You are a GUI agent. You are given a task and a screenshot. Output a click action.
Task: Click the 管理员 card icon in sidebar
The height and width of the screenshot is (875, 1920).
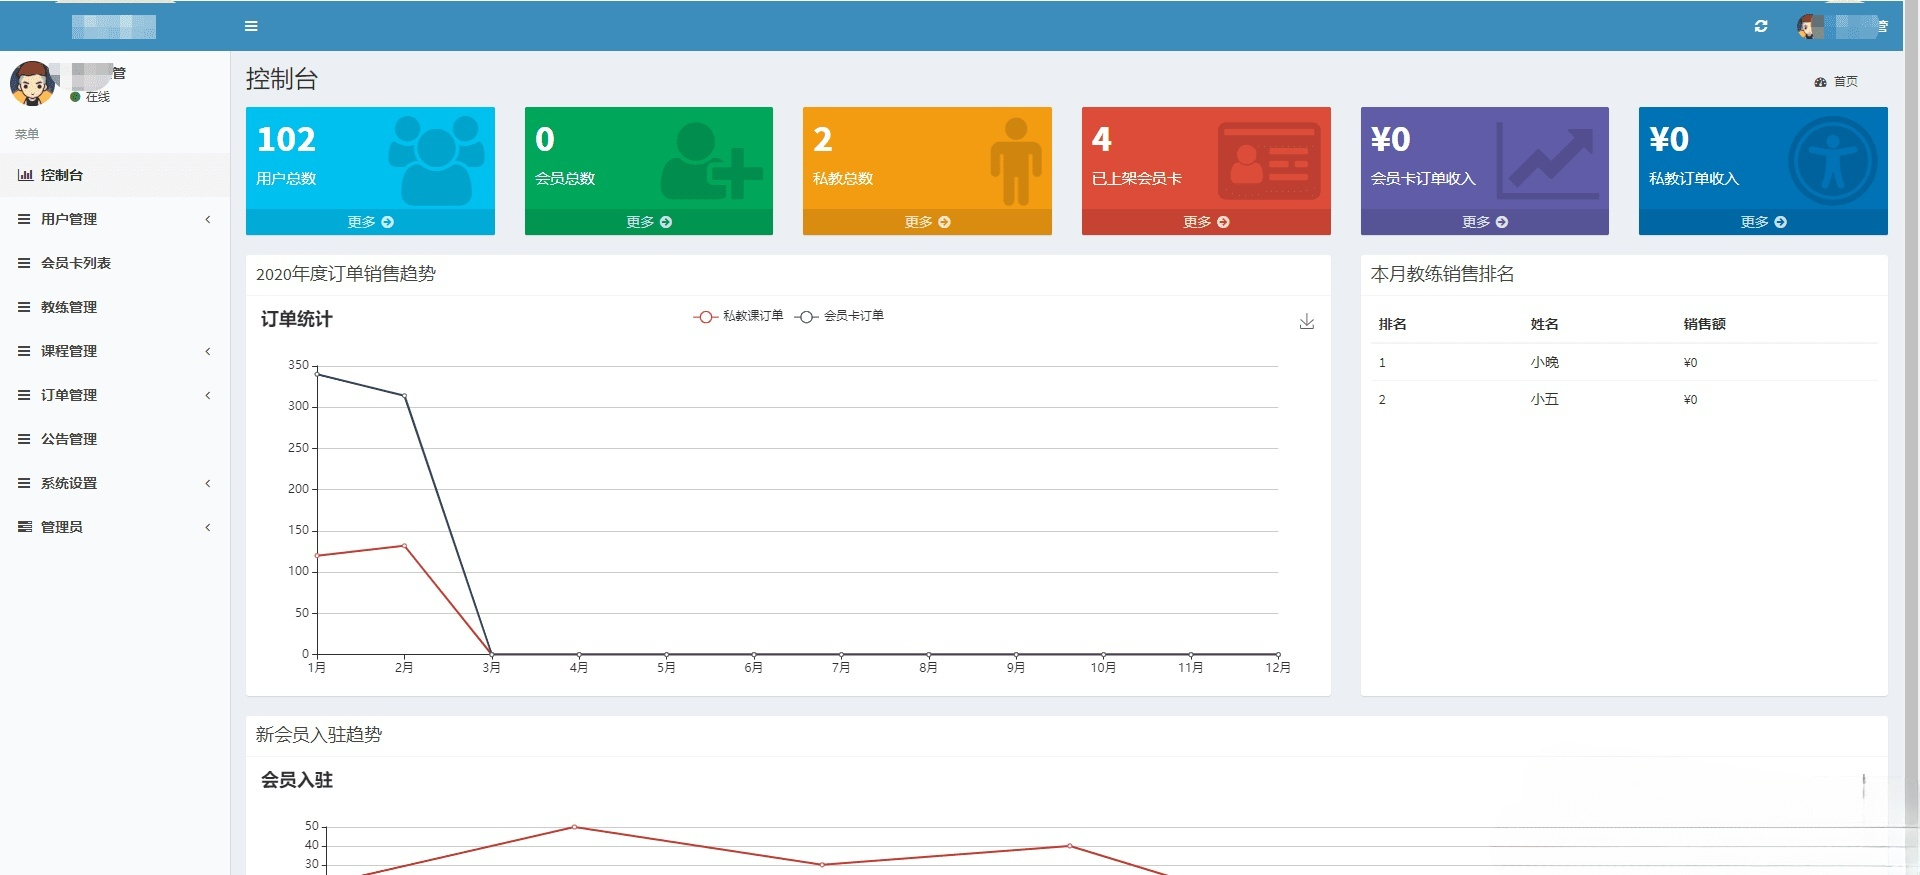(x=25, y=527)
